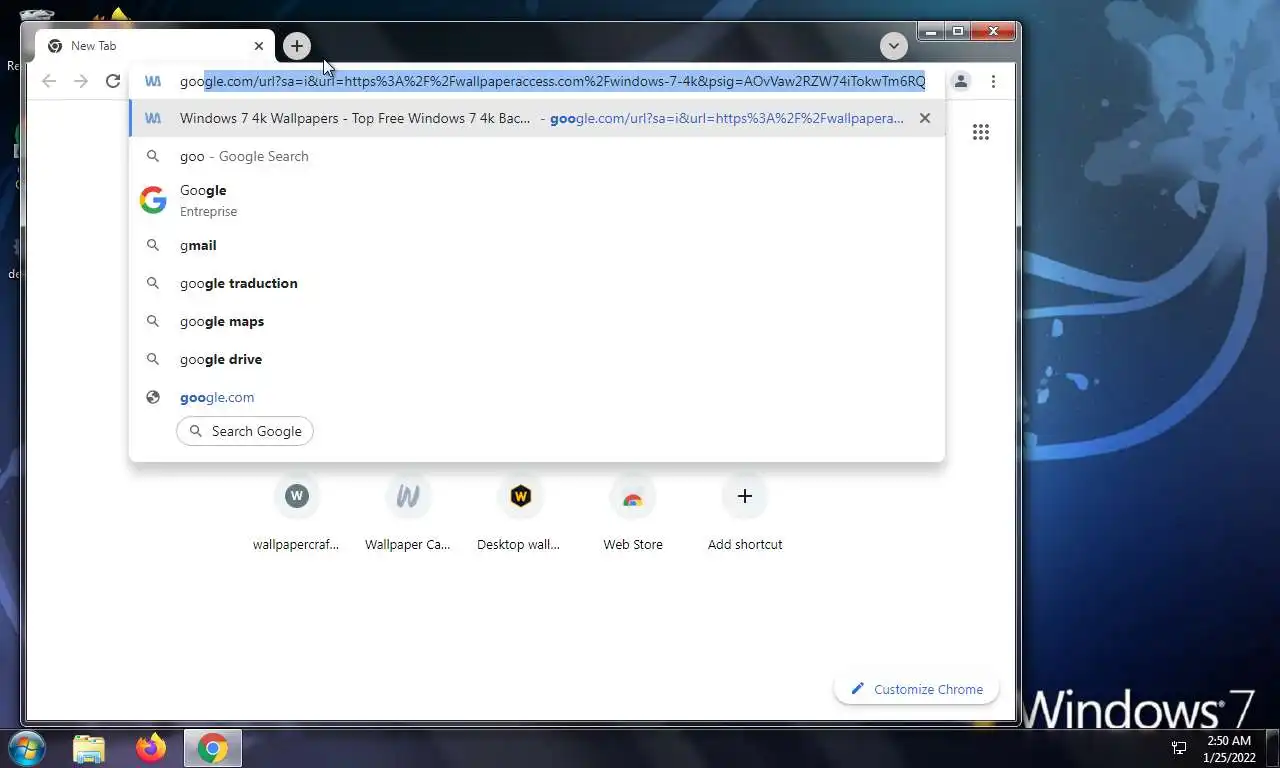
Task: Click the site icon left of the address bar
Action: pyautogui.click(x=153, y=81)
